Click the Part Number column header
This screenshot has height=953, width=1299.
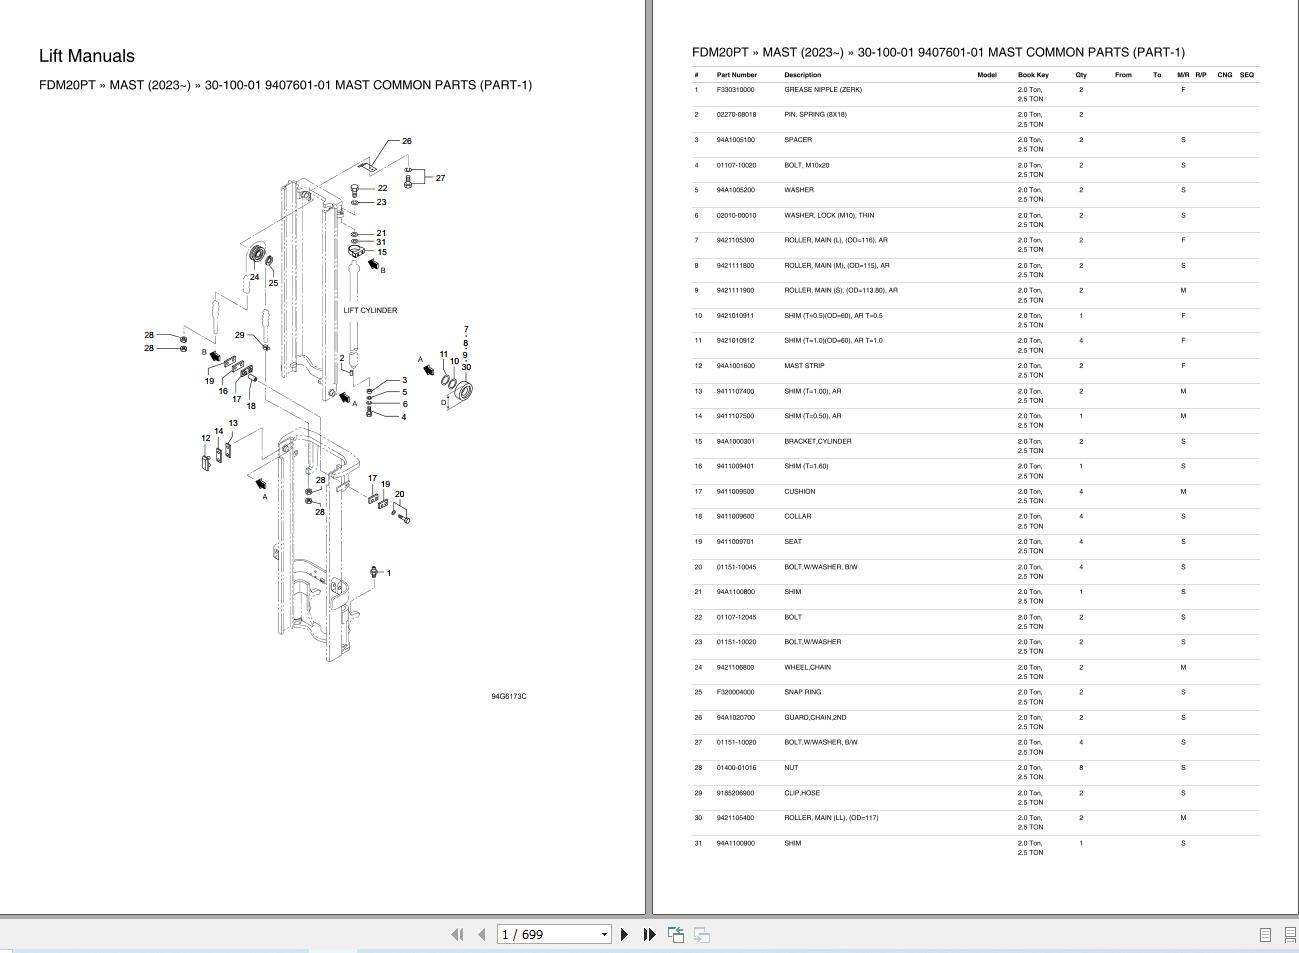point(736,74)
